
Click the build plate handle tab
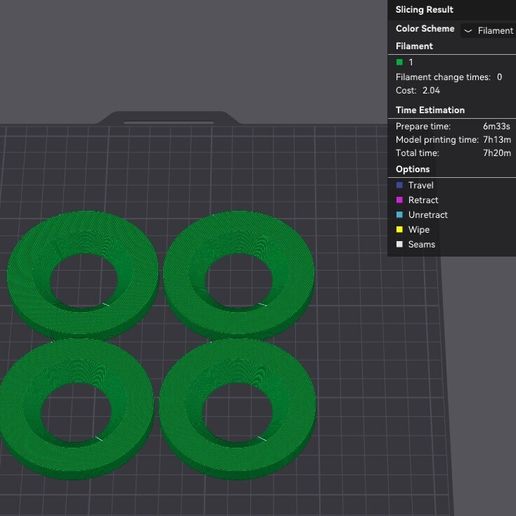coord(168,118)
